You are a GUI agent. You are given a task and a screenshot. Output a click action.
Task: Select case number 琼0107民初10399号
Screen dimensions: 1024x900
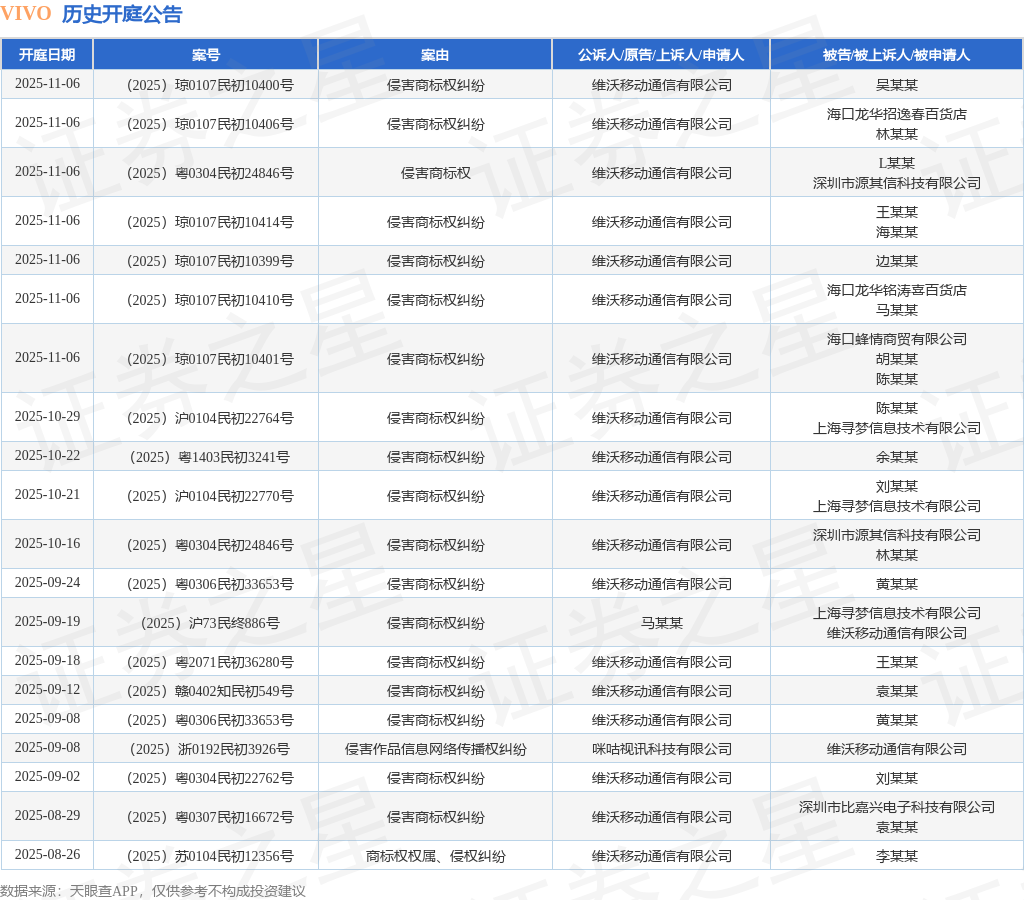(x=210, y=261)
